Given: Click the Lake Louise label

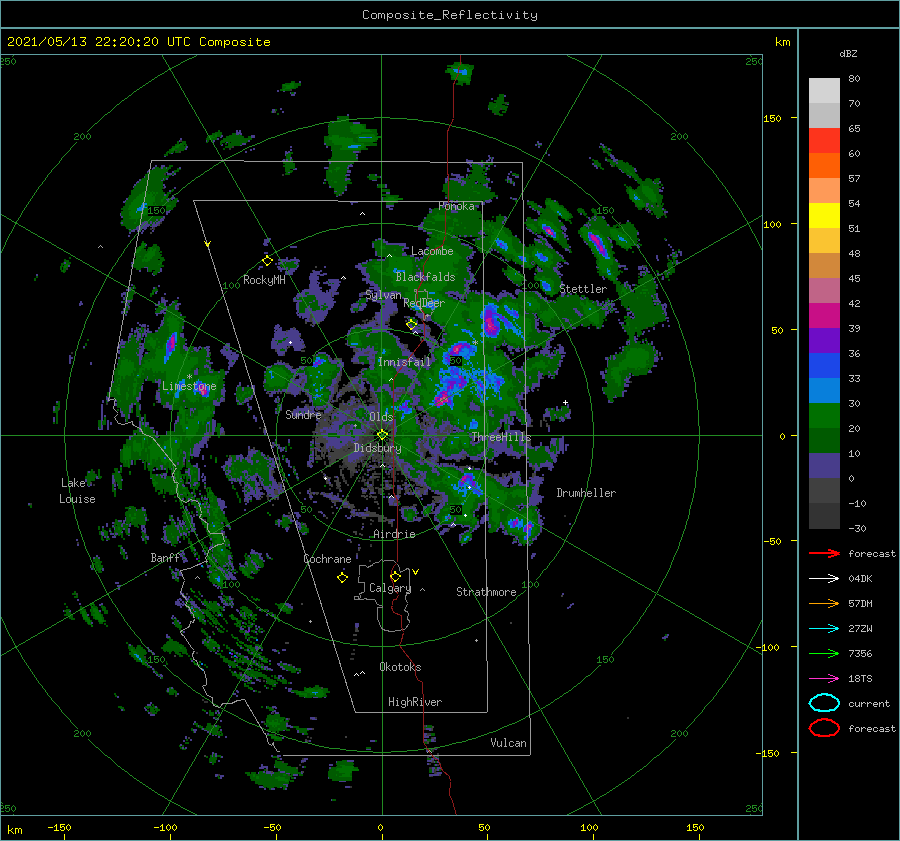Looking at the screenshot, I should pyautogui.click(x=77, y=491).
